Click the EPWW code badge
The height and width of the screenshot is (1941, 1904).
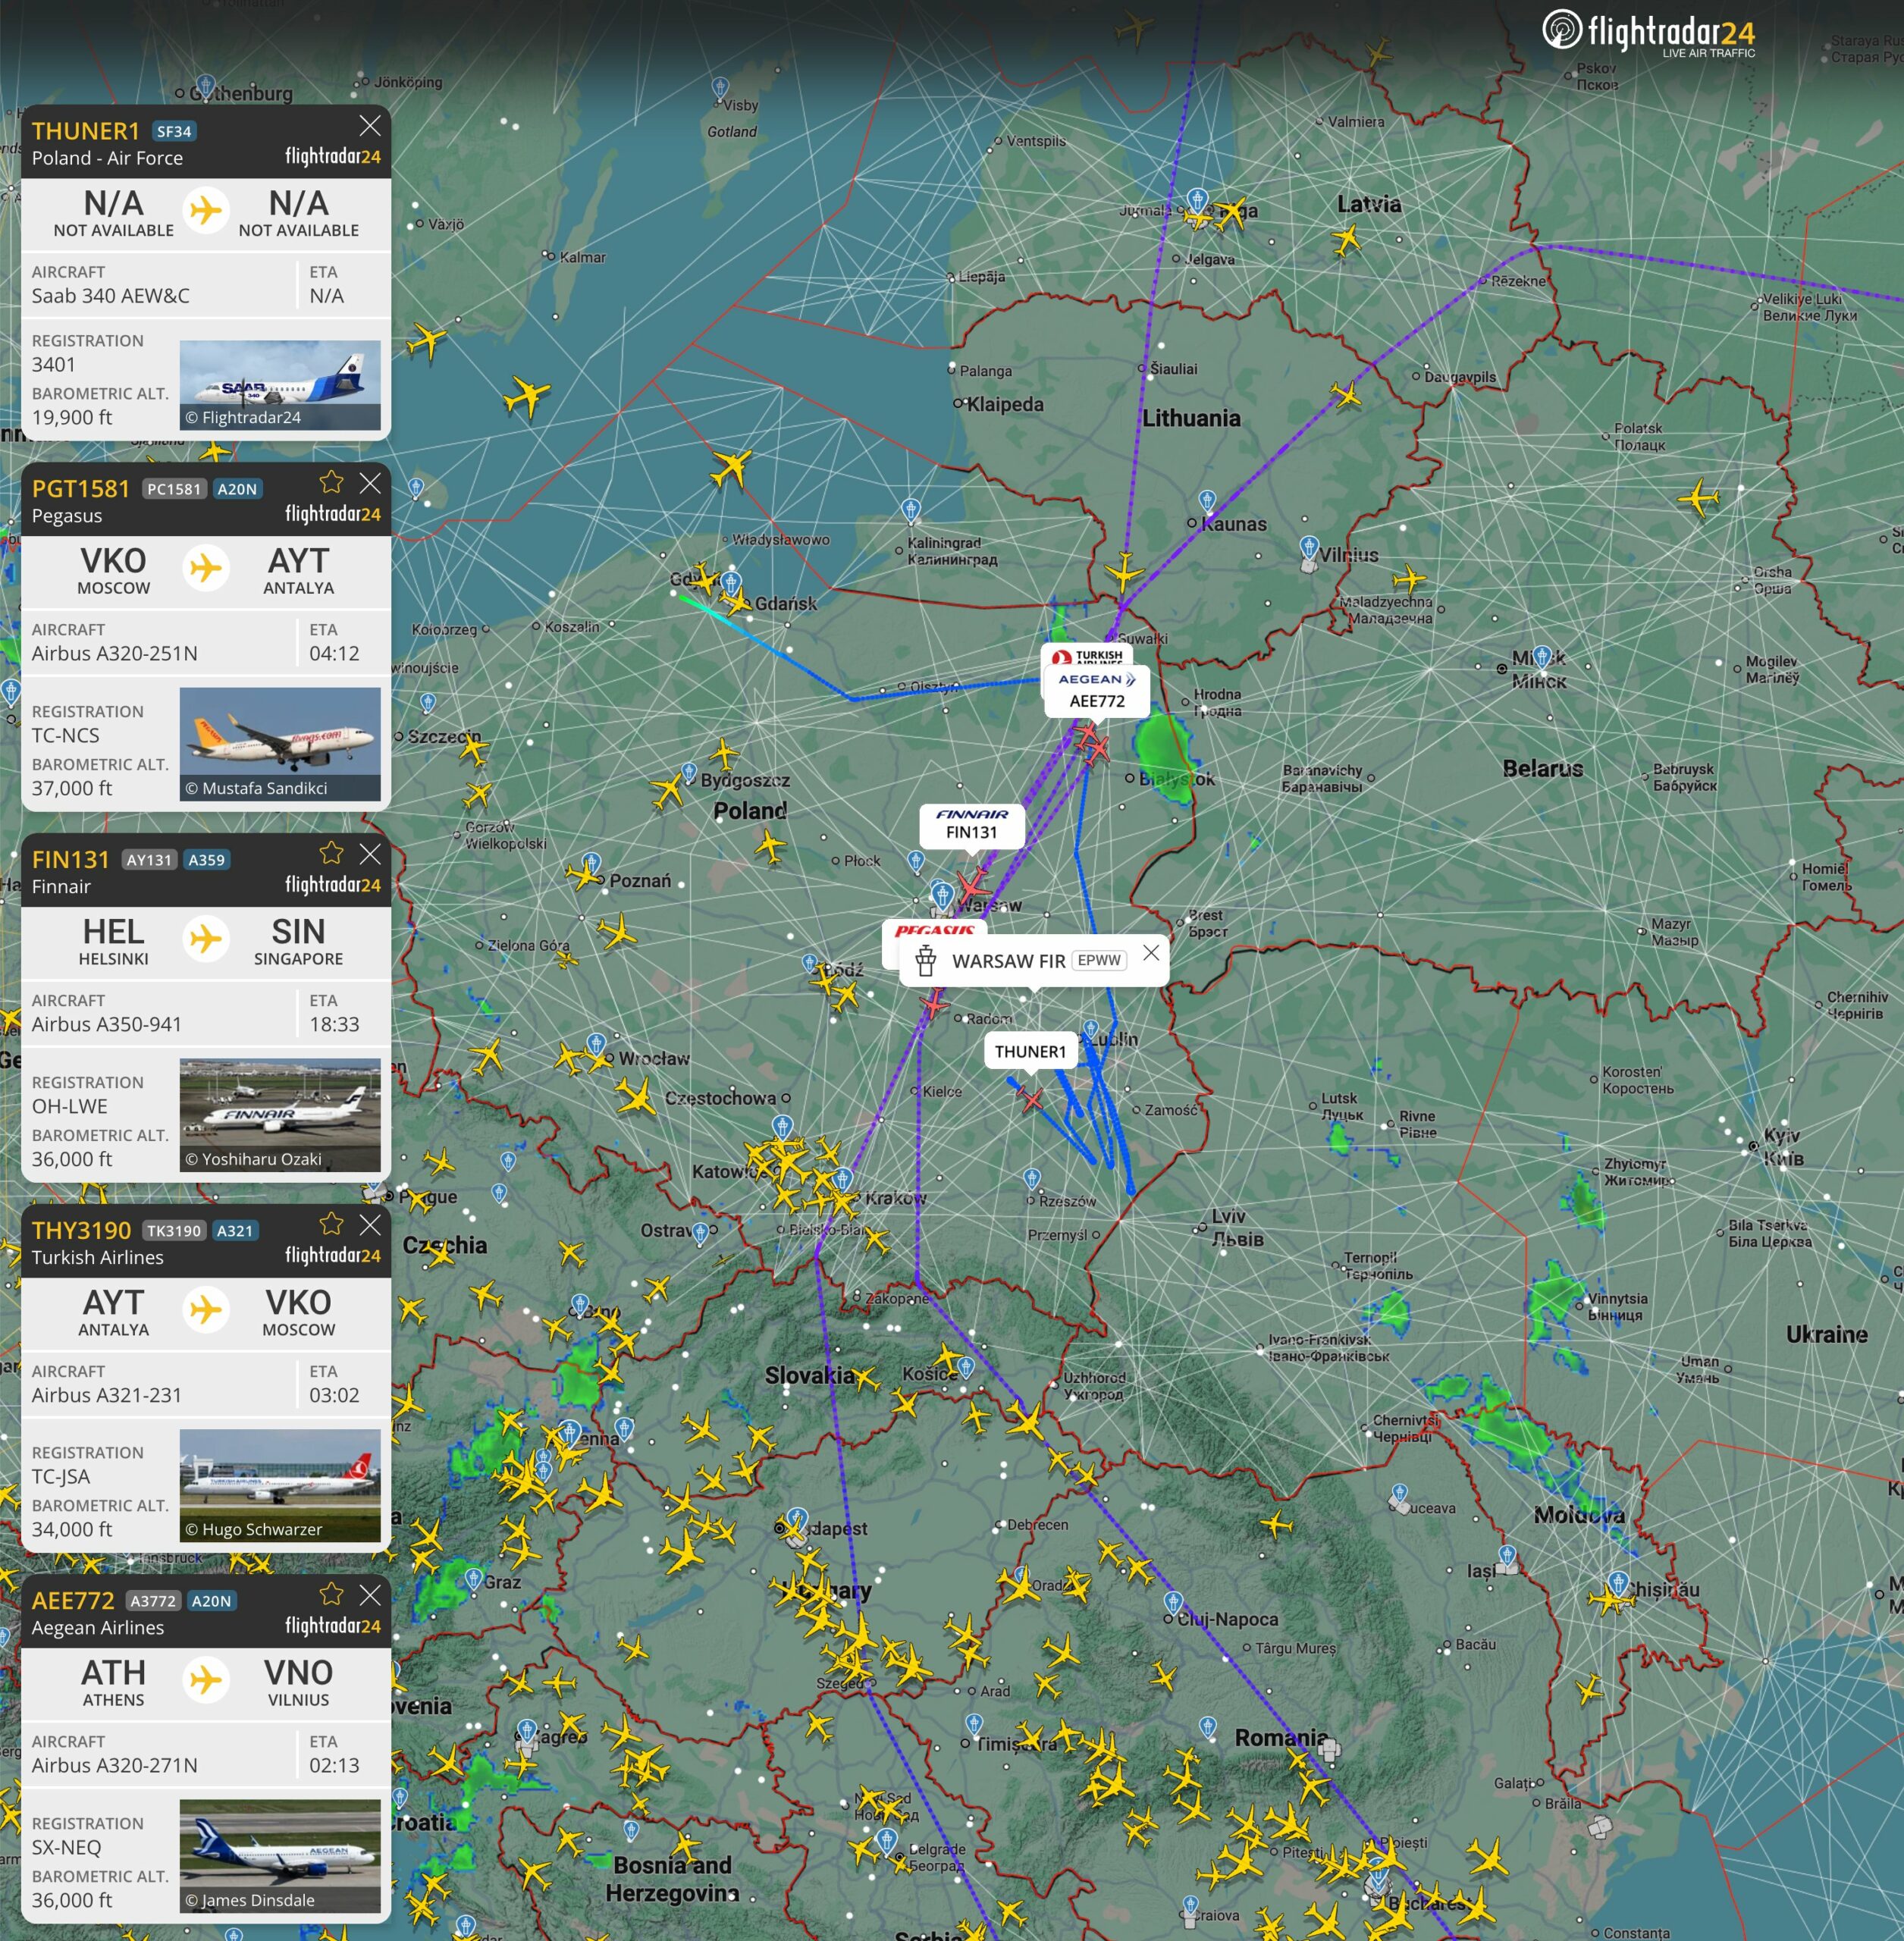1099,960
